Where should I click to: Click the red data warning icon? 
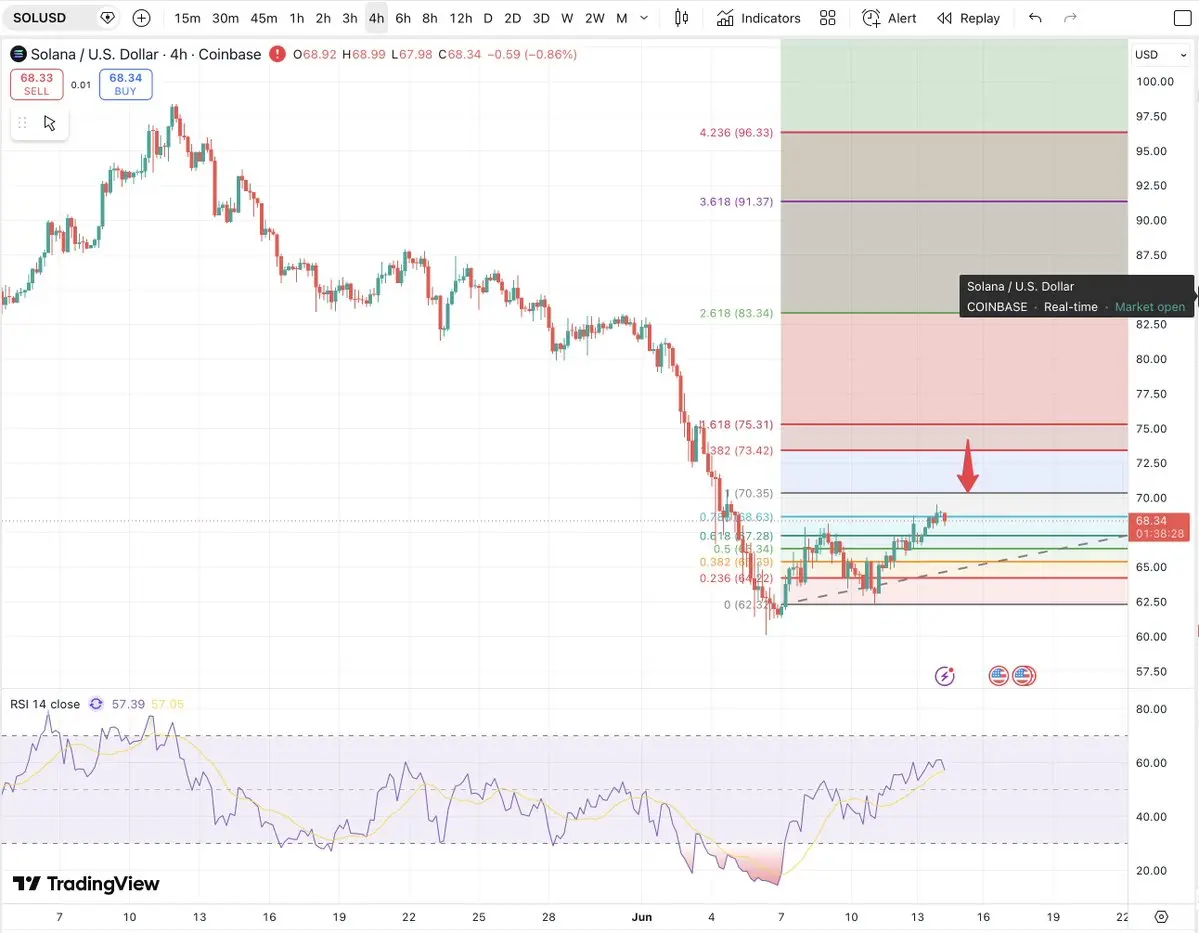pyautogui.click(x=277, y=54)
